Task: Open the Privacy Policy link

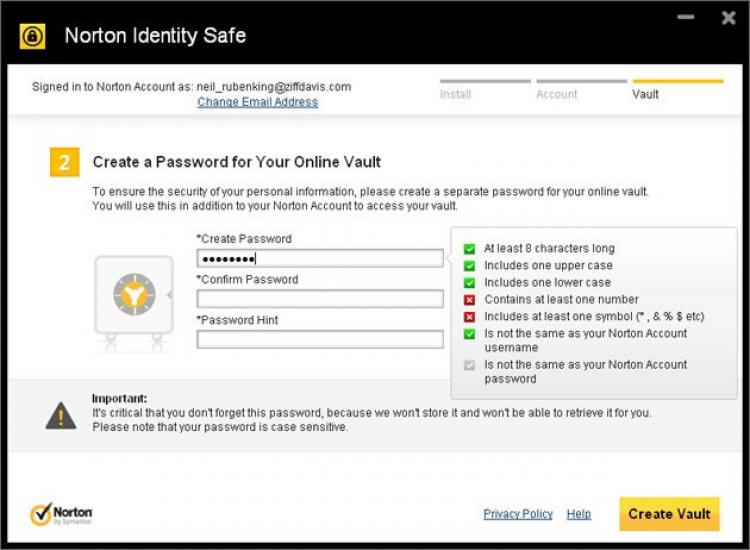Action: [518, 514]
